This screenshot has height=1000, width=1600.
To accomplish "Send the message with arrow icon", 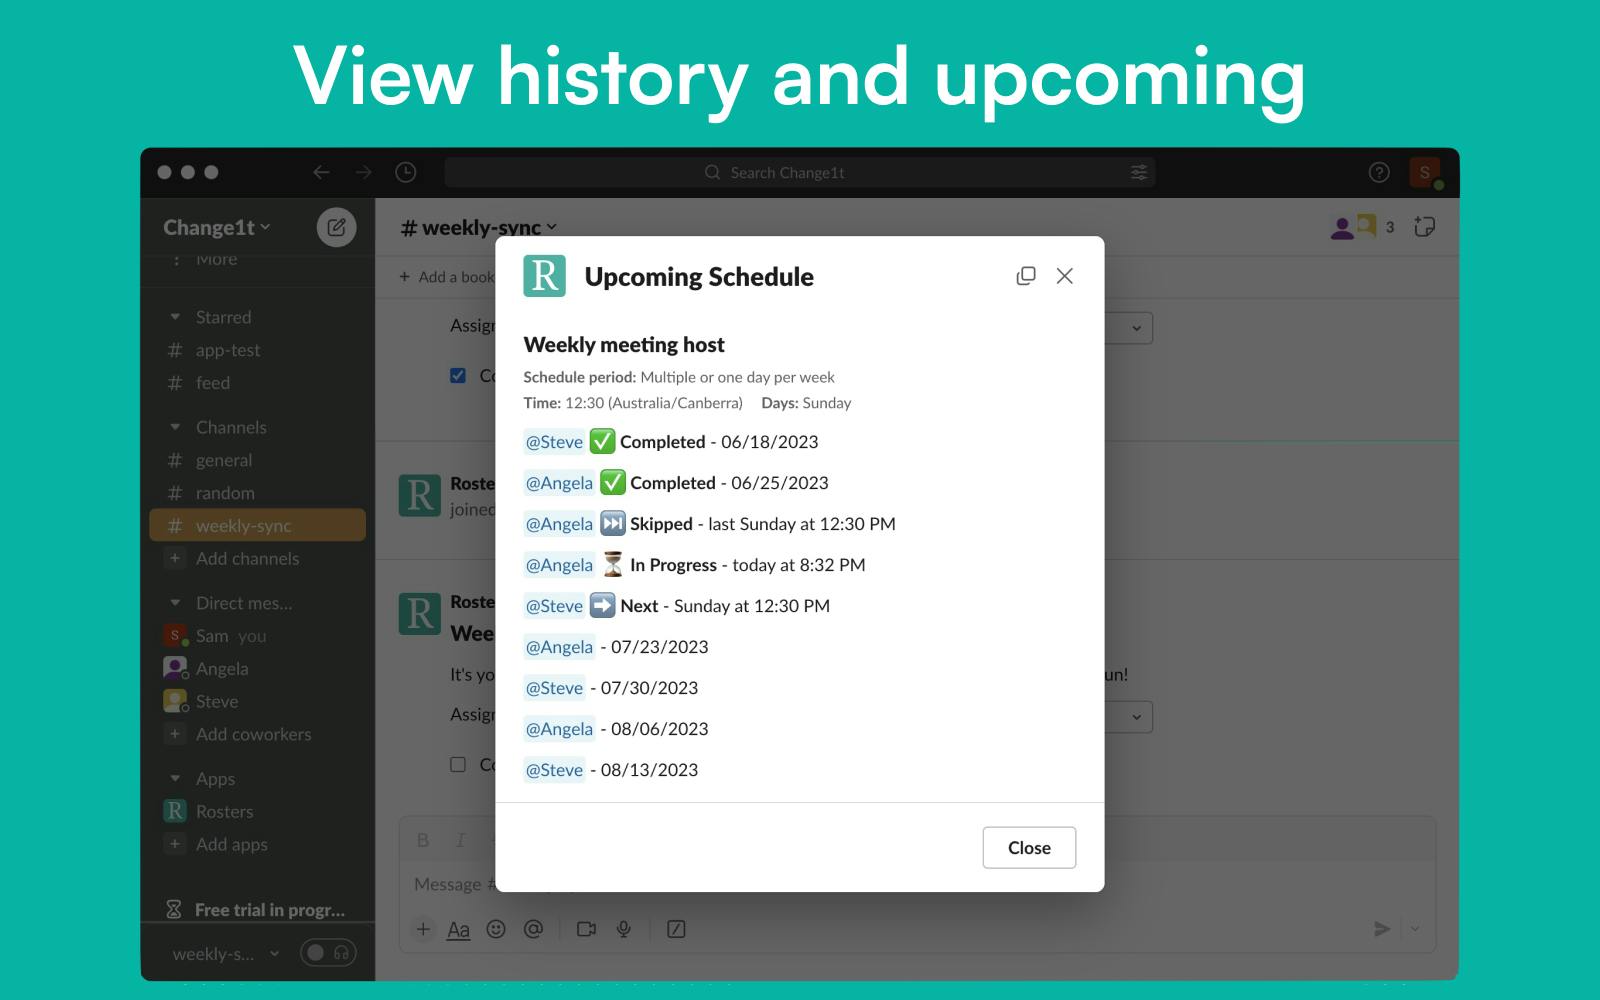I will tap(1382, 929).
